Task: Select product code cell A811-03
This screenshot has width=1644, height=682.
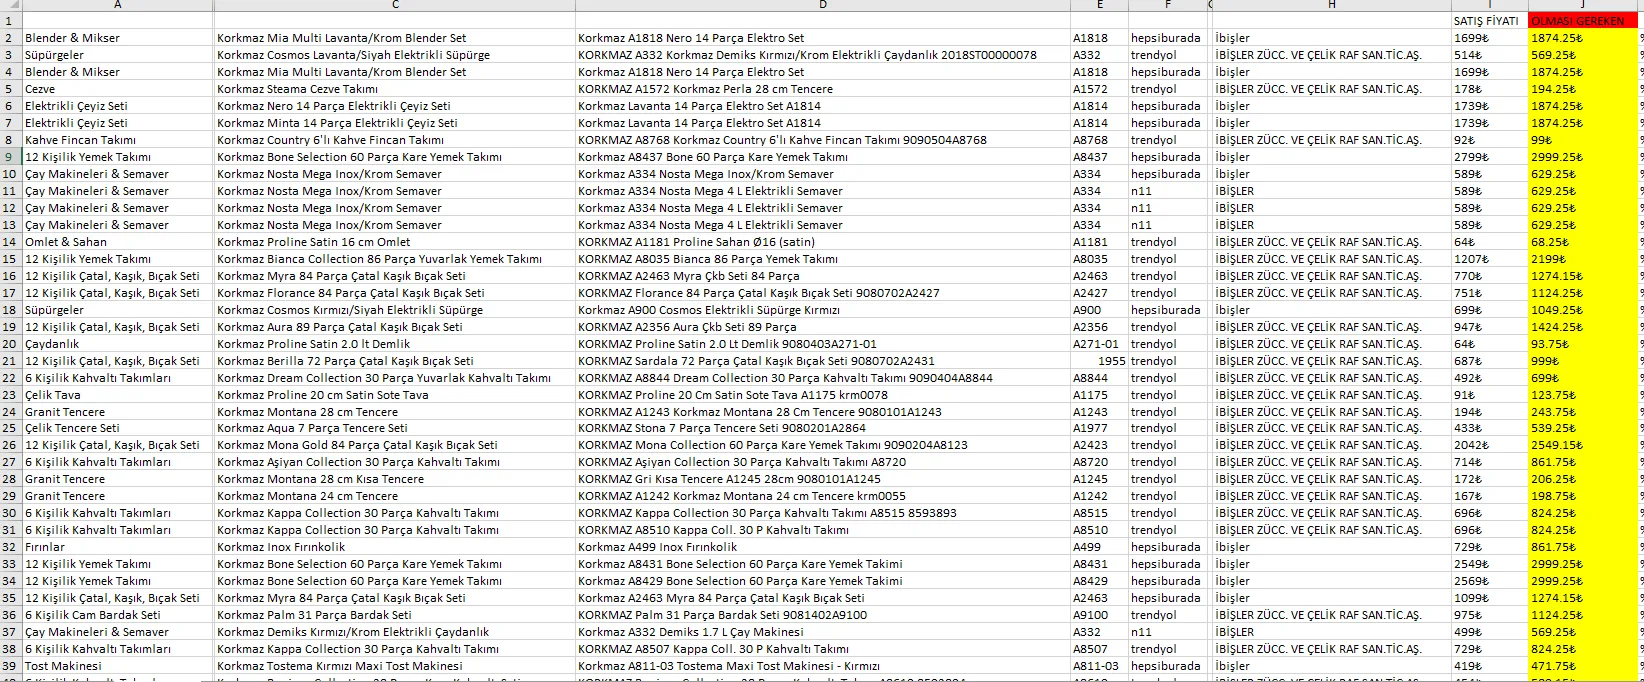Action: 1099,666
